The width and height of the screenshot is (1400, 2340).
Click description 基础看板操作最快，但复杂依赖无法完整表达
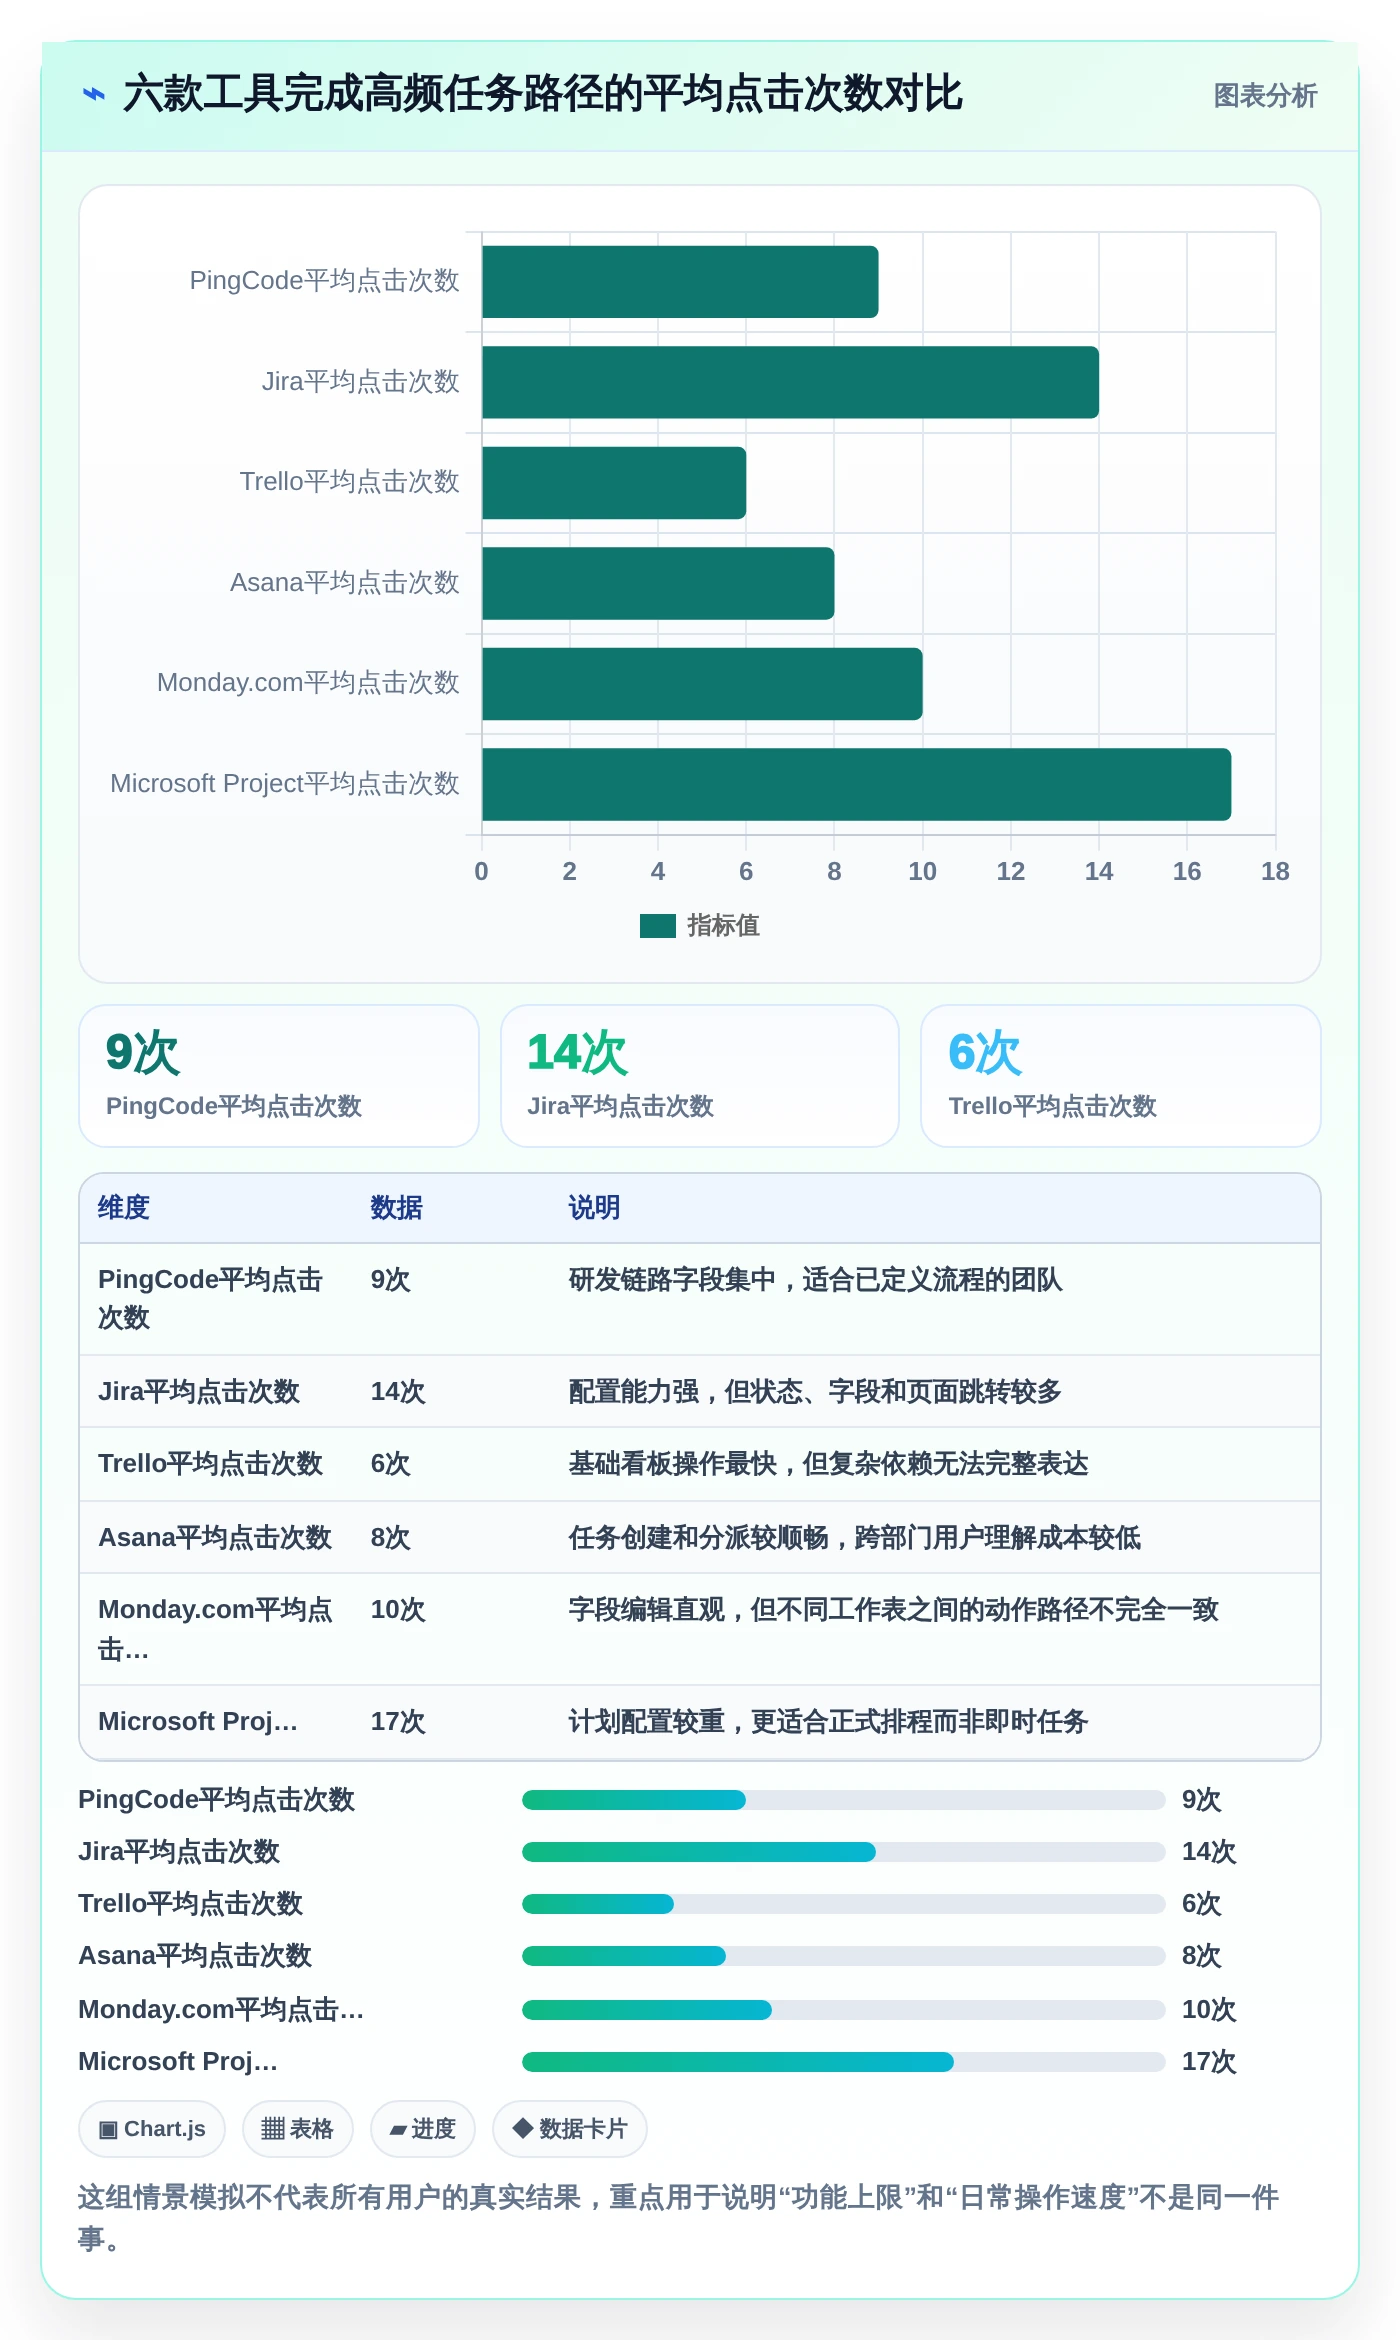click(828, 1464)
